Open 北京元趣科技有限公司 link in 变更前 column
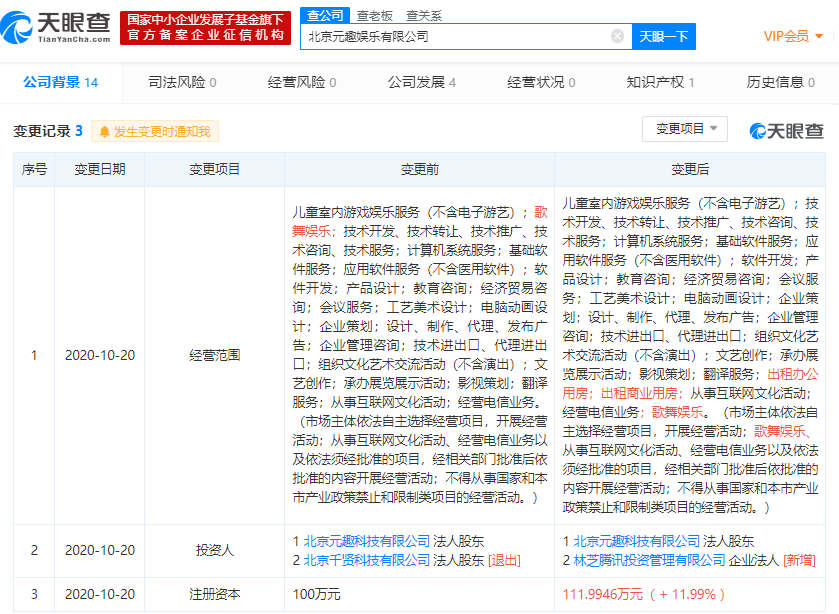This screenshot has width=839, height=614. (367, 541)
